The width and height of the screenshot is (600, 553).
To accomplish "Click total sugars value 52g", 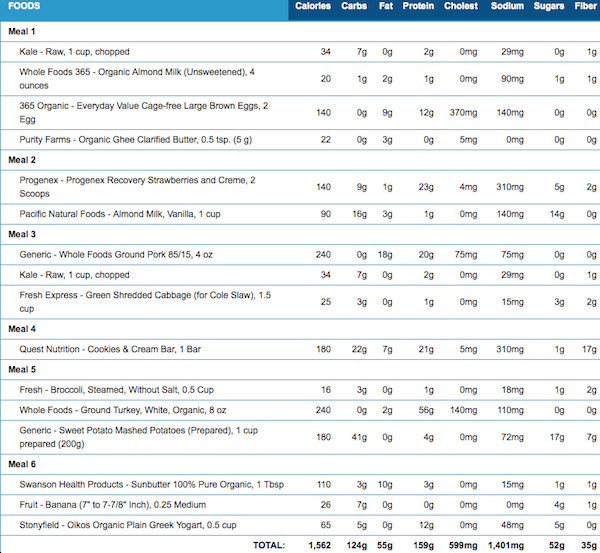I will coord(556,545).
